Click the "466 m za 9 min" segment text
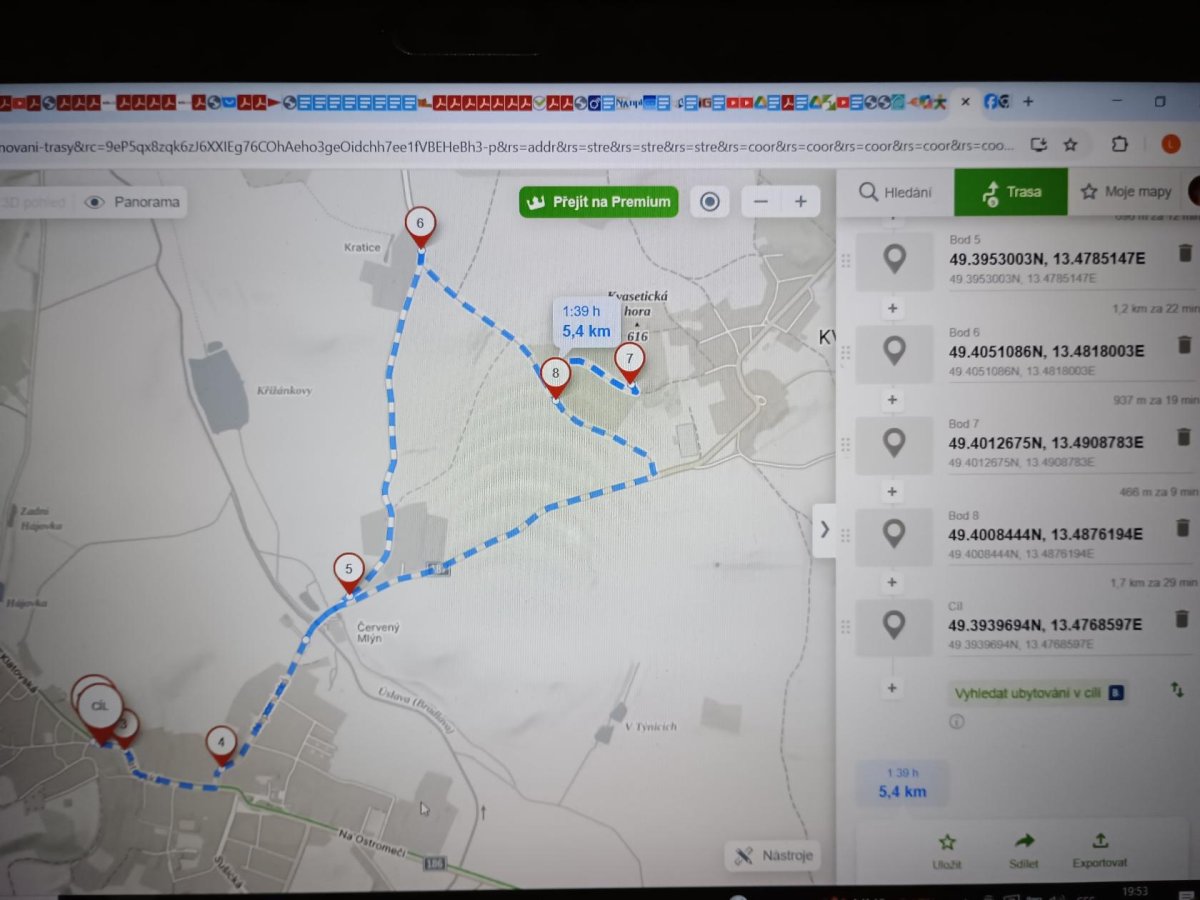1200x900 pixels. click(1158, 491)
